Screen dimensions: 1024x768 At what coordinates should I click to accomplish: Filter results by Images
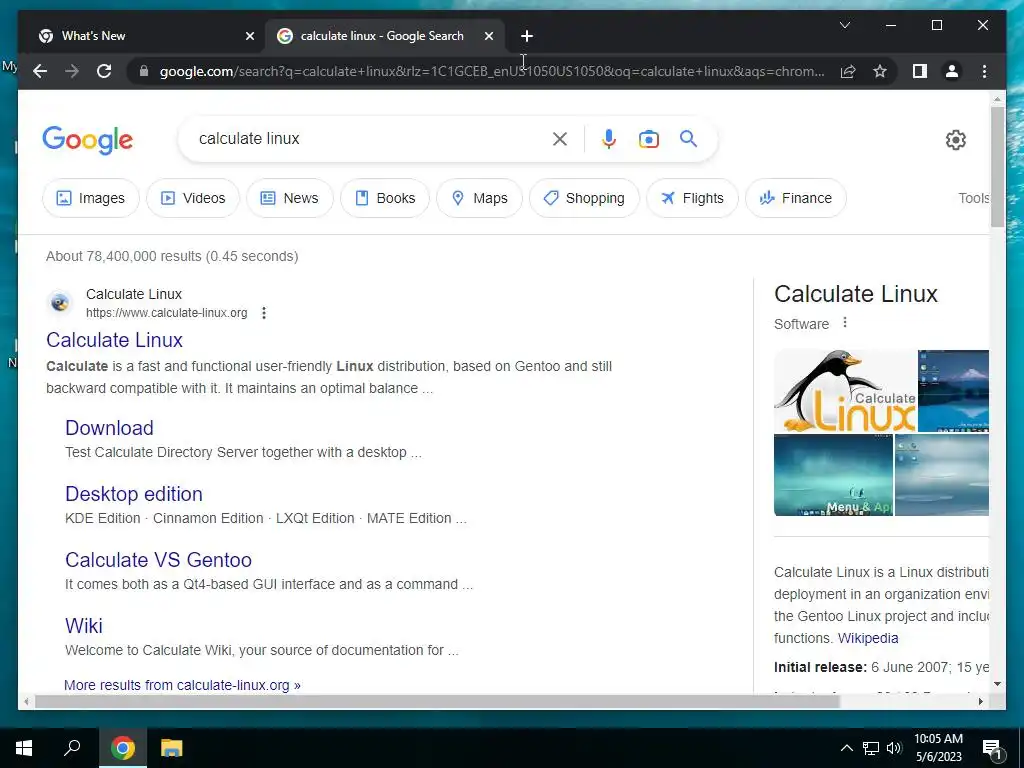pyautogui.click(x=91, y=198)
